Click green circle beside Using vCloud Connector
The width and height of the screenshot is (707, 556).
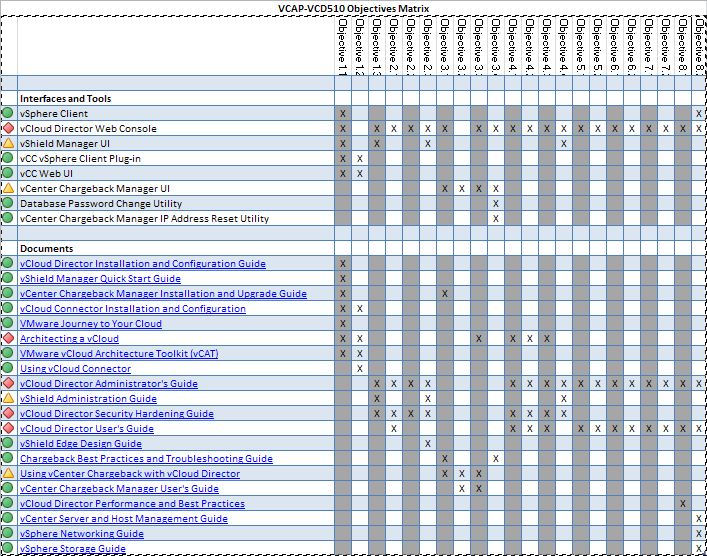tap(8, 368)
